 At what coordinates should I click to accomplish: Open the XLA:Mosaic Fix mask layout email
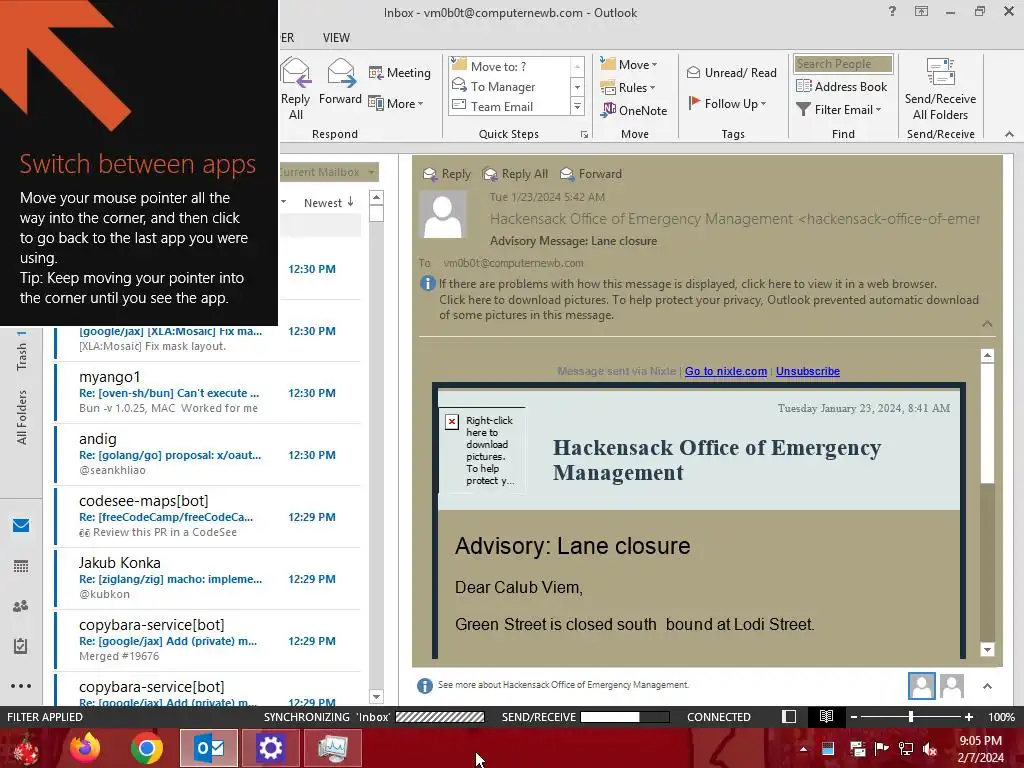click(208, 342)
